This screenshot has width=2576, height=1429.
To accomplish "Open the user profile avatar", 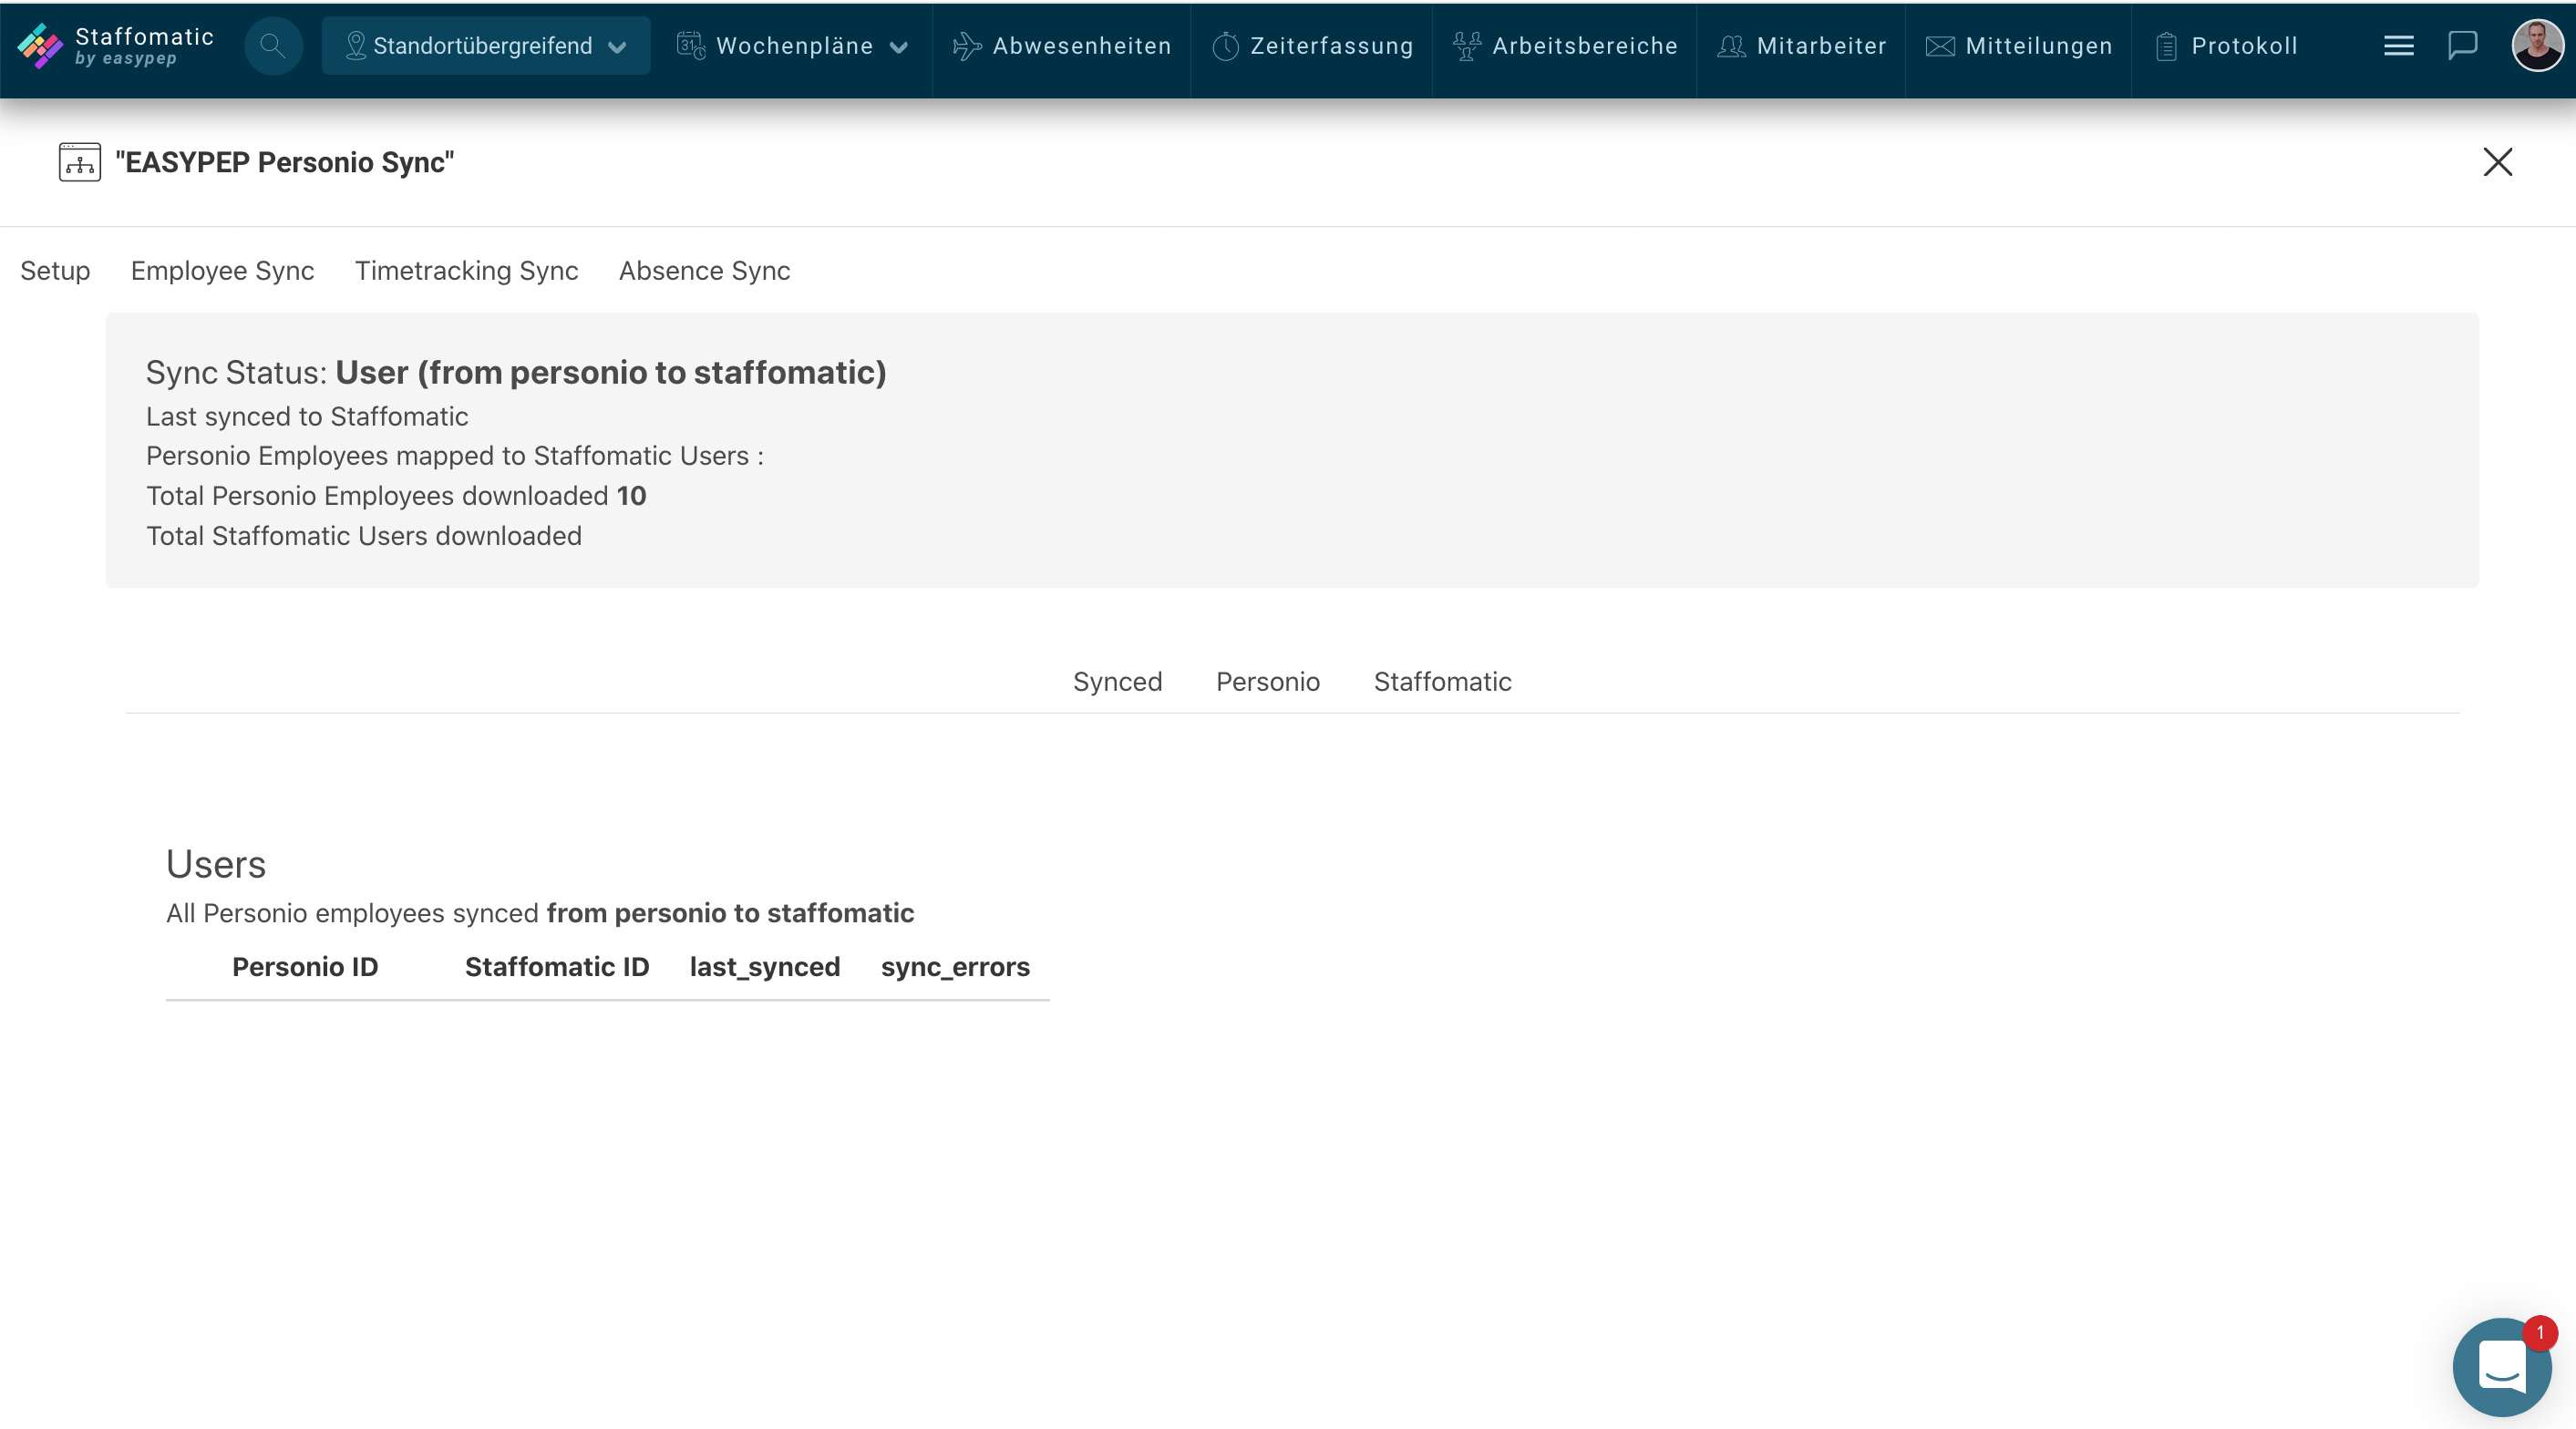I will point(2537,46).
